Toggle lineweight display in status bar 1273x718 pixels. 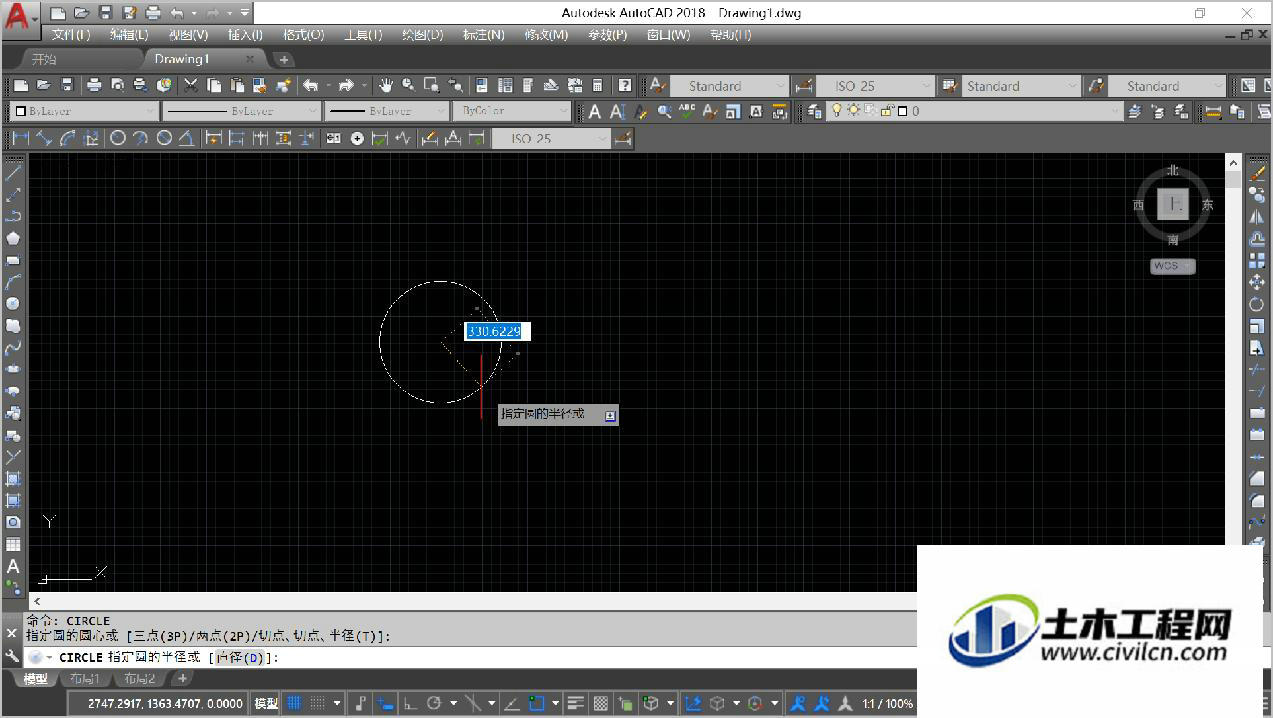click(x=575, y=703)
